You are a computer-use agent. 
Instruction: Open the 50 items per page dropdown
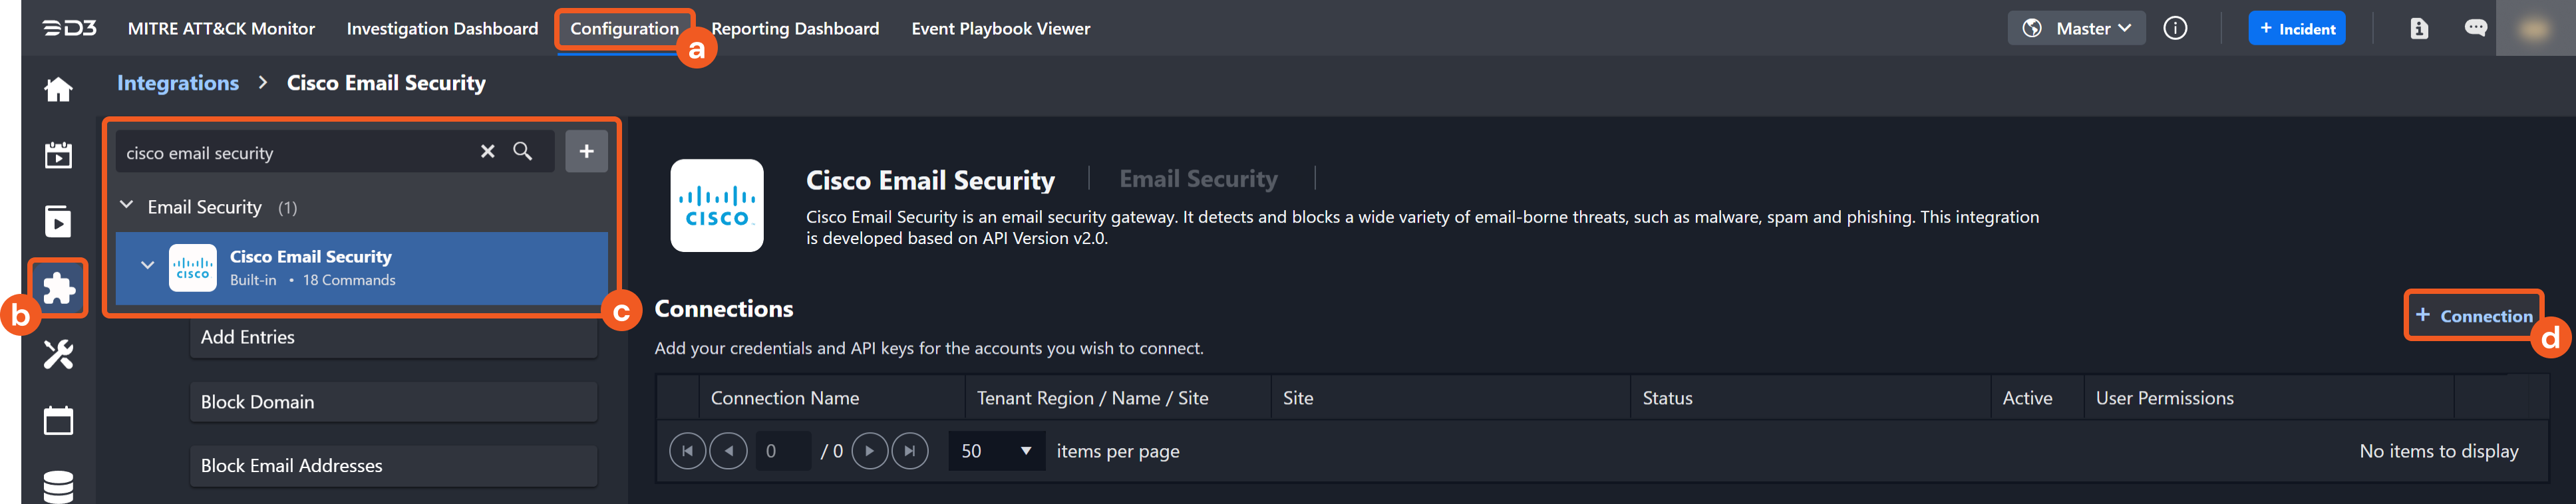pos(995,451)
